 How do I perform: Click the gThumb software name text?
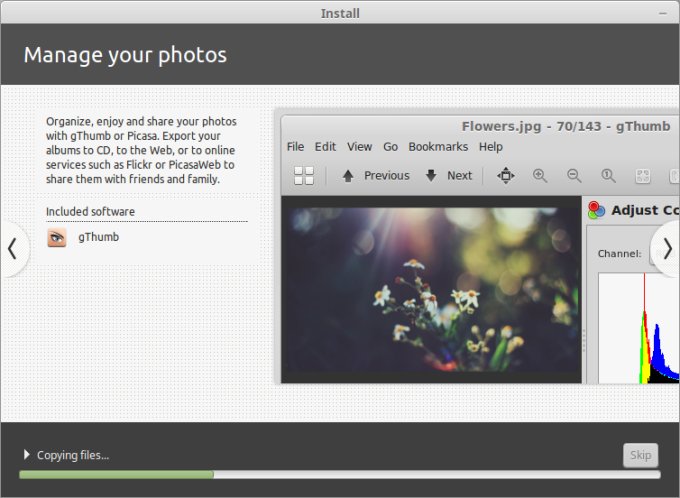(x=98, y=237)
